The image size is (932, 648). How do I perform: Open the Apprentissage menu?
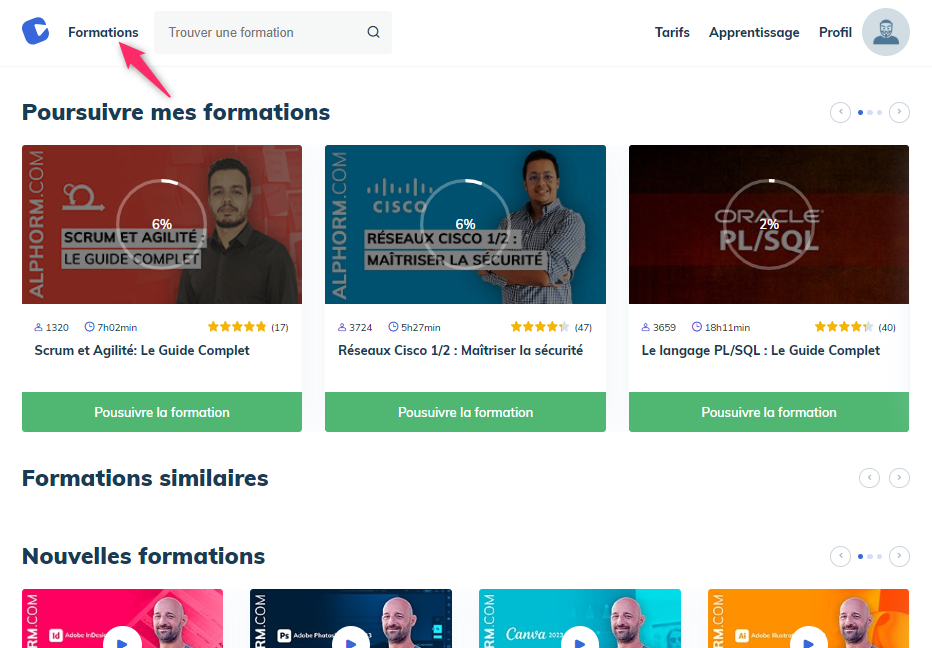point(754,32)
